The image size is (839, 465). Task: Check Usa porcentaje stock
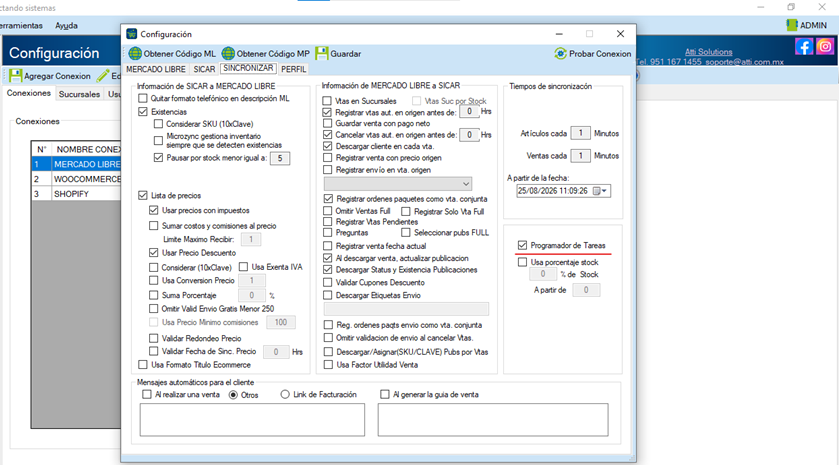(522, 262)
